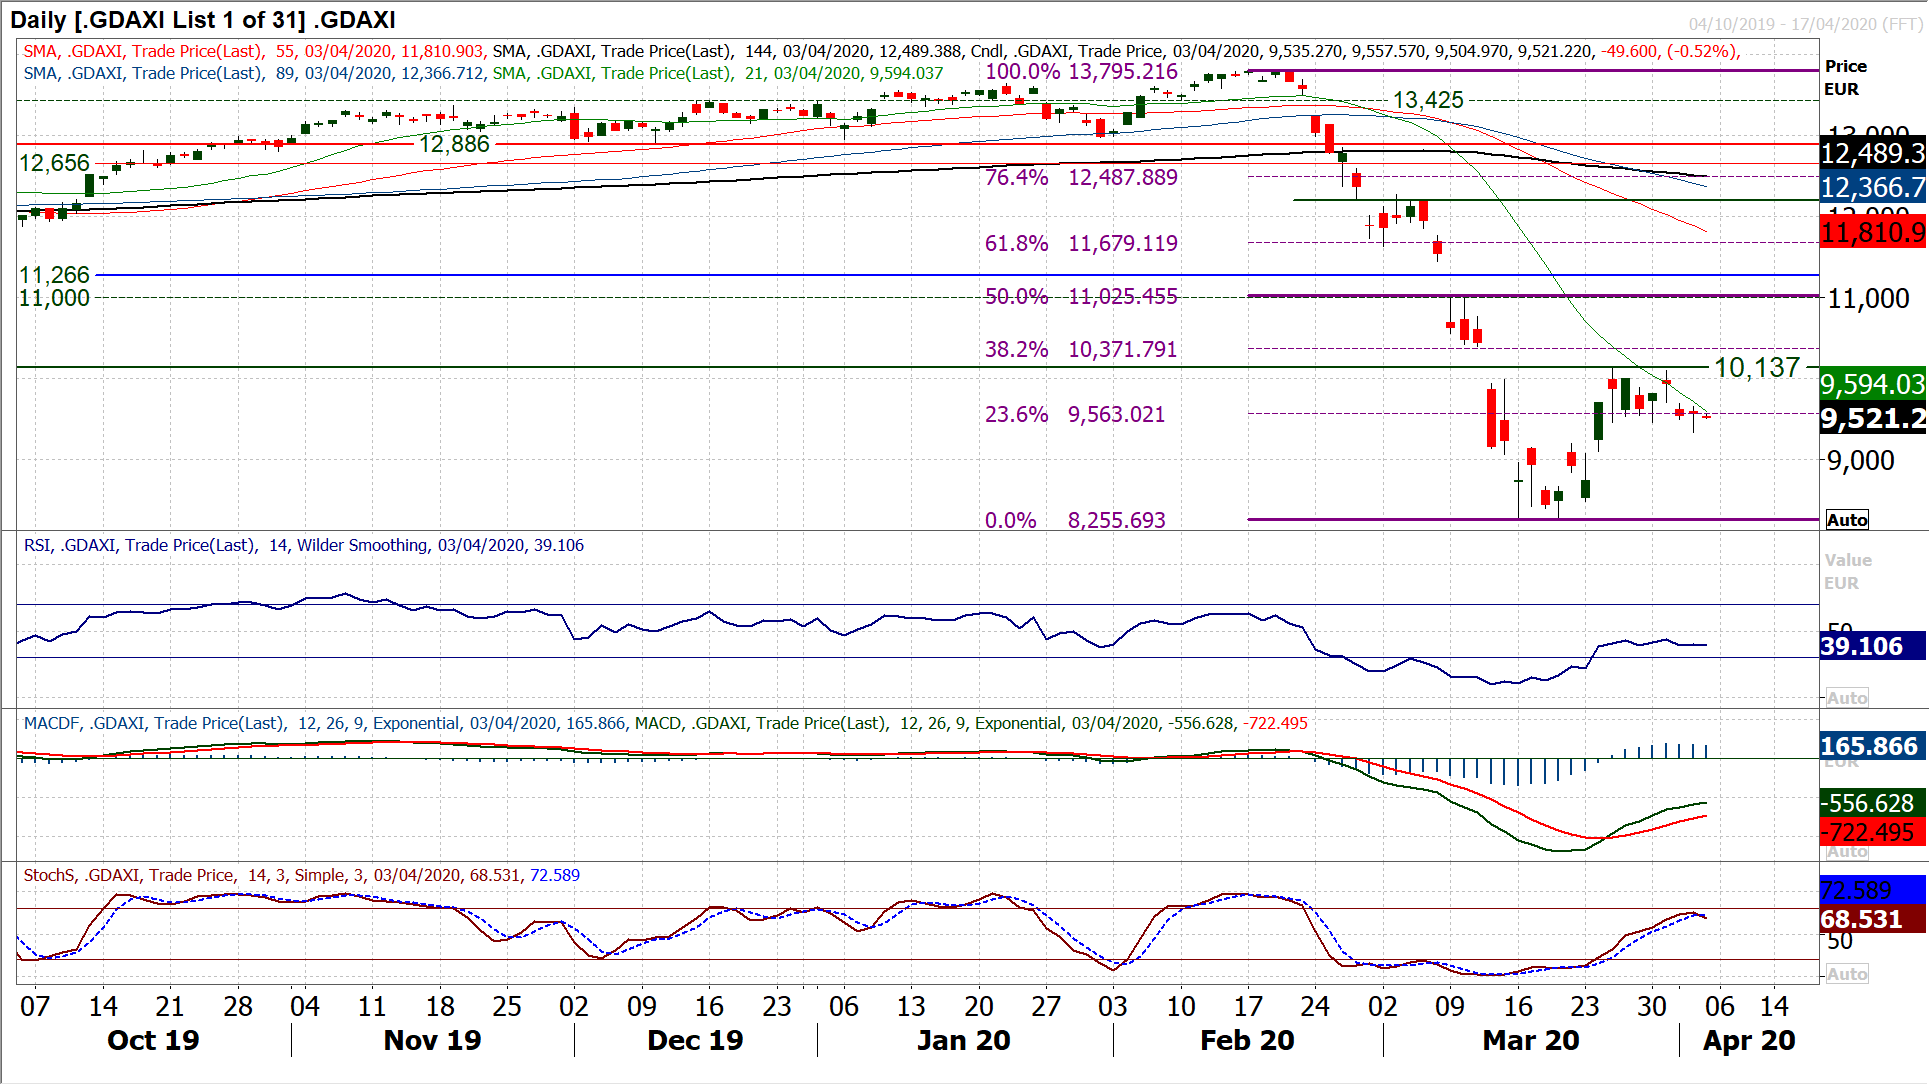The height and width of the screenshot is (1085, 1929).
Task: Click the 13,425 resistance level label
Action: point(1428,100)
